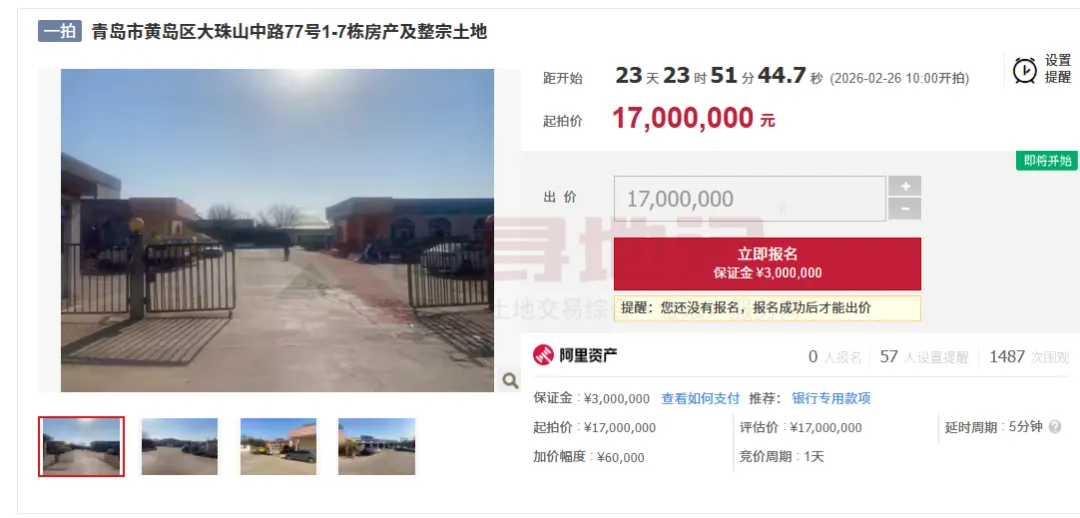This screenshot has width=1080, height=518.
Task: Increase bid with the plus button
Action: 904,186
